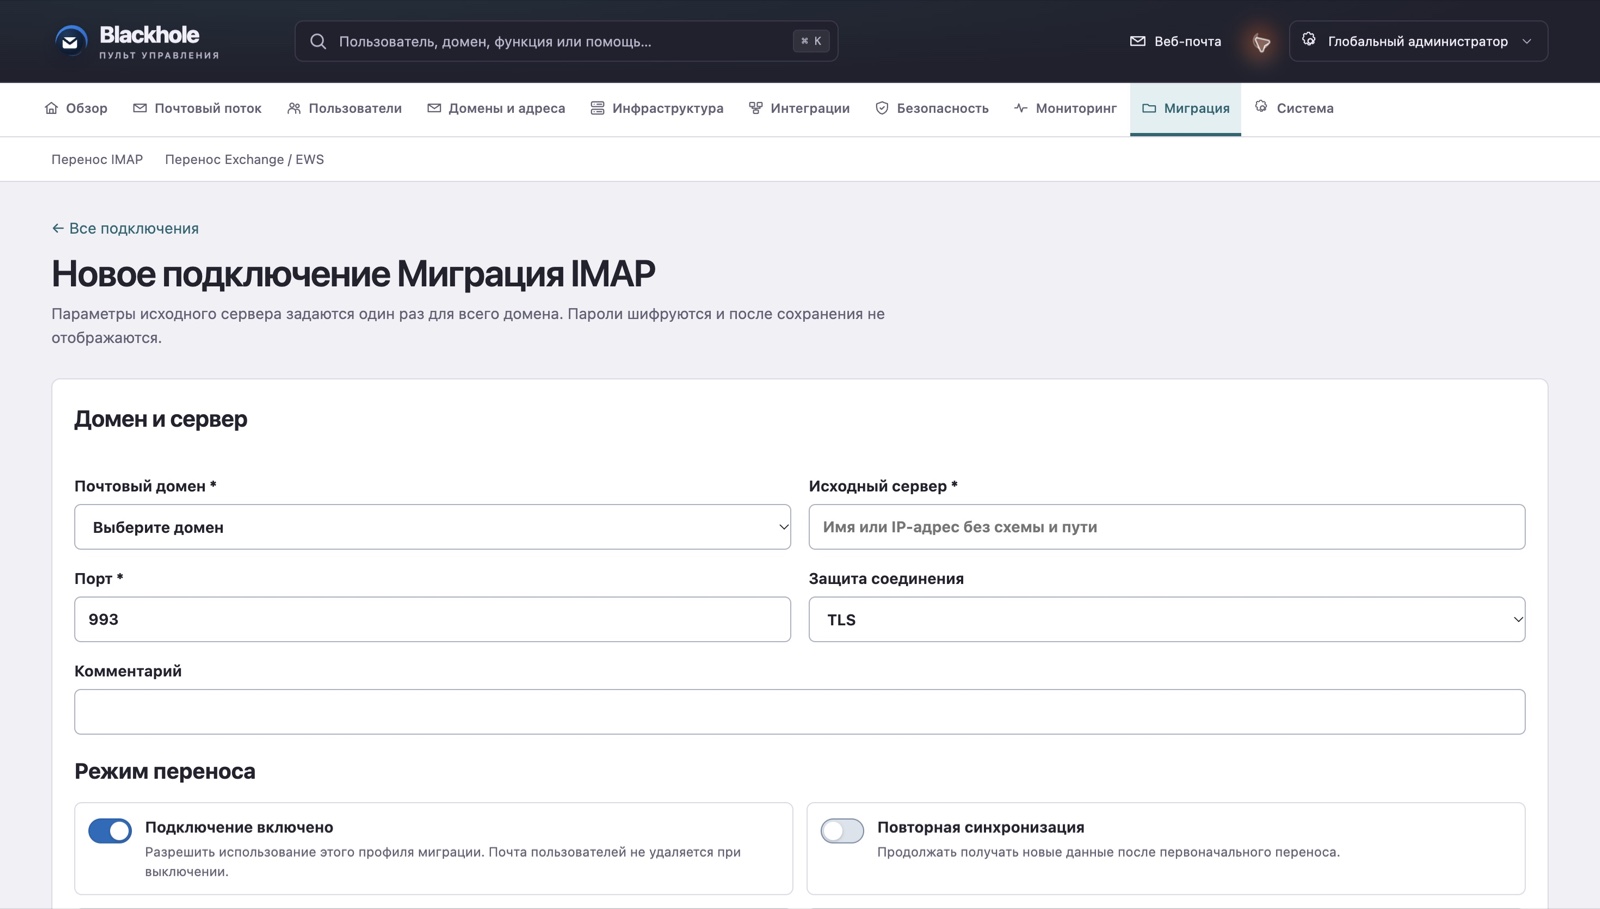
Task: Return via Все подключения link text
Action: 134,228
